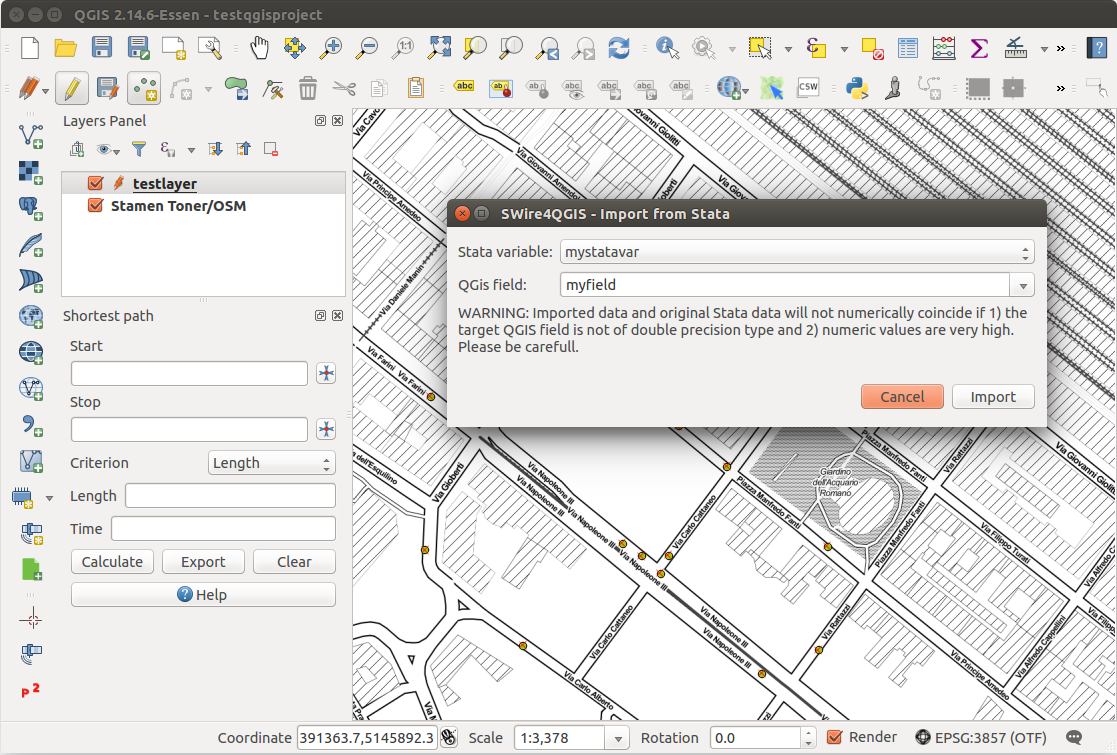Delete selected features with trash icon
This screenshot has height=755, width=1117.
click(x=308, y=88)
